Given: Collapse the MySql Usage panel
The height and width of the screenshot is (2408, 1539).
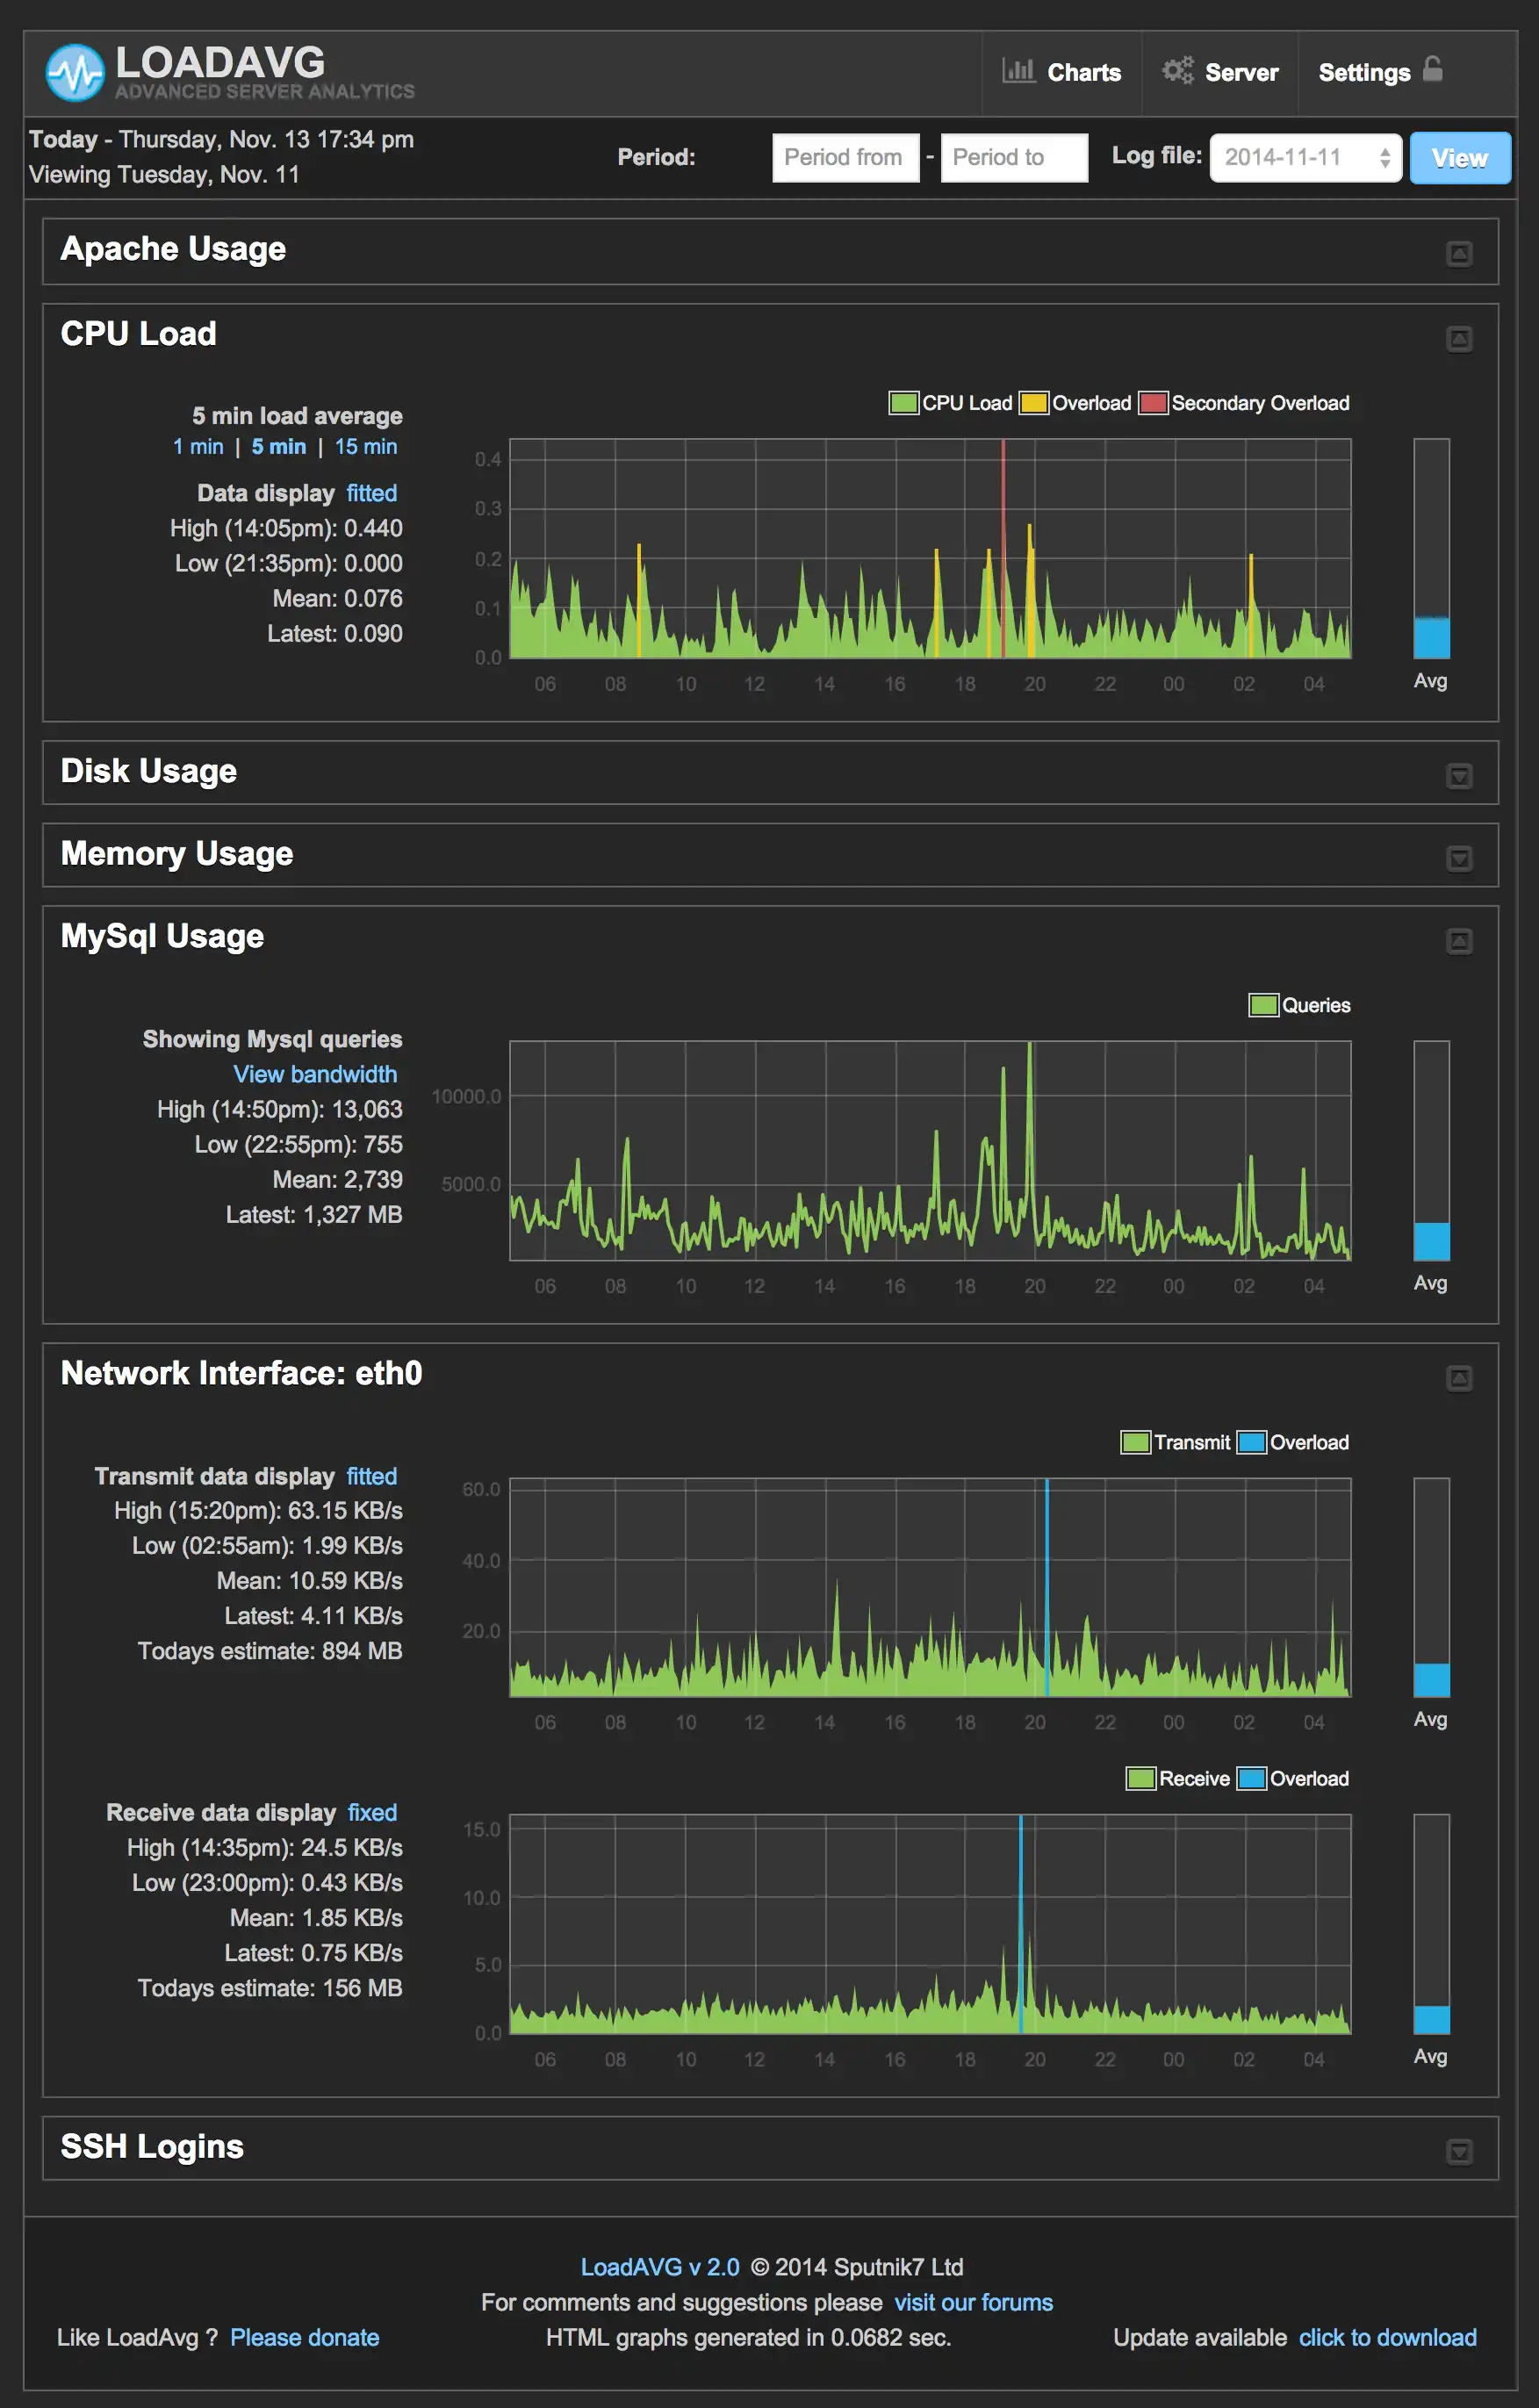Looking at the screenshot, I should pos(1459,941).
